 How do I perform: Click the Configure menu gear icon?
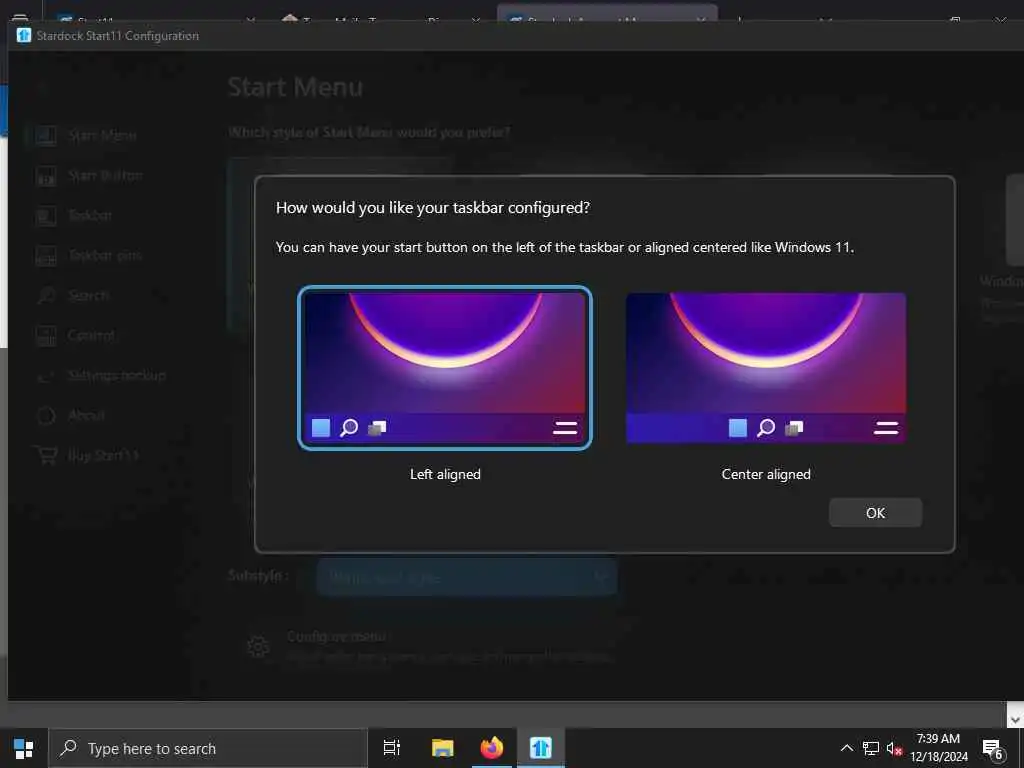coord(258,647)
